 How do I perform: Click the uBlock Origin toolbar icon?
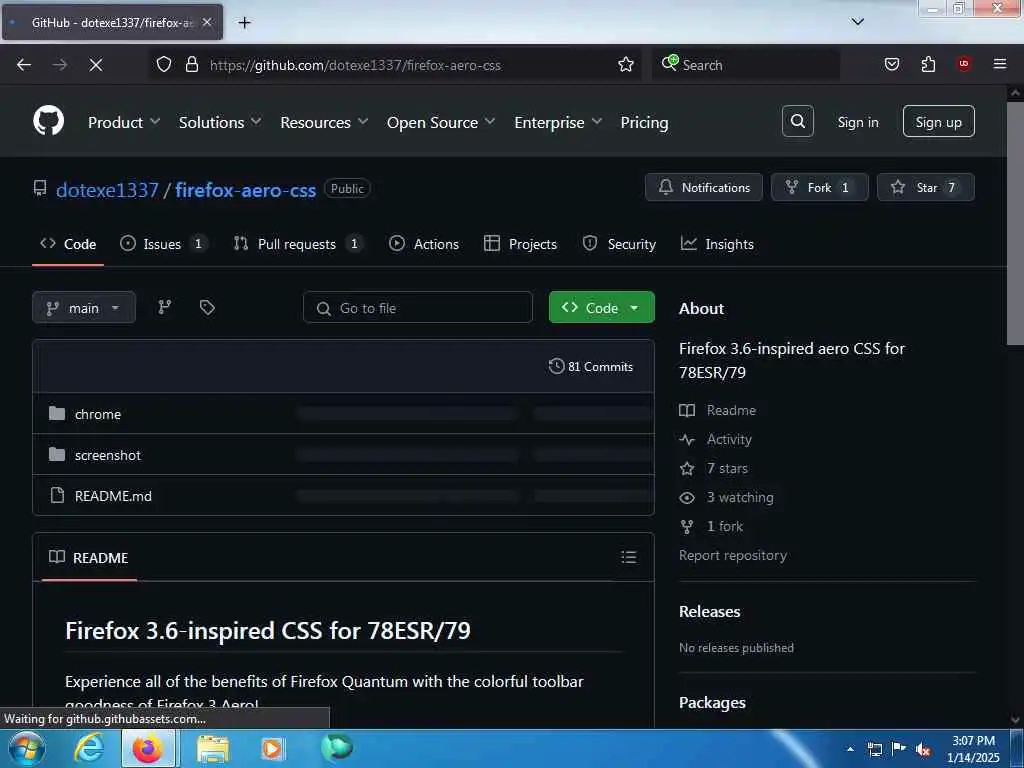964,64
